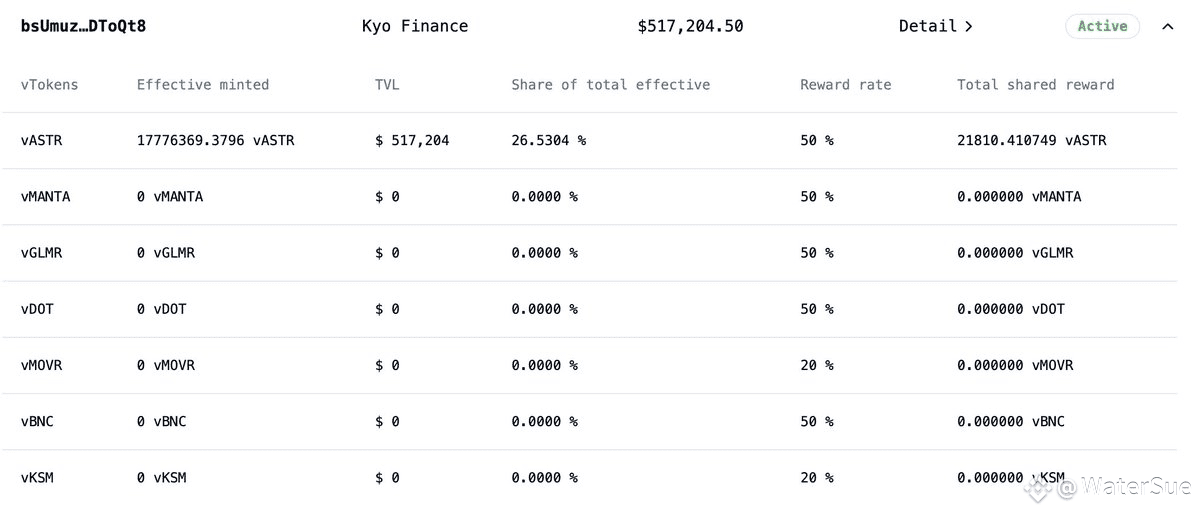Viewport: 1200px width, 514px height.
Task: Collapse the Kyo Finance row with chevron
Action: (1167, 27)
